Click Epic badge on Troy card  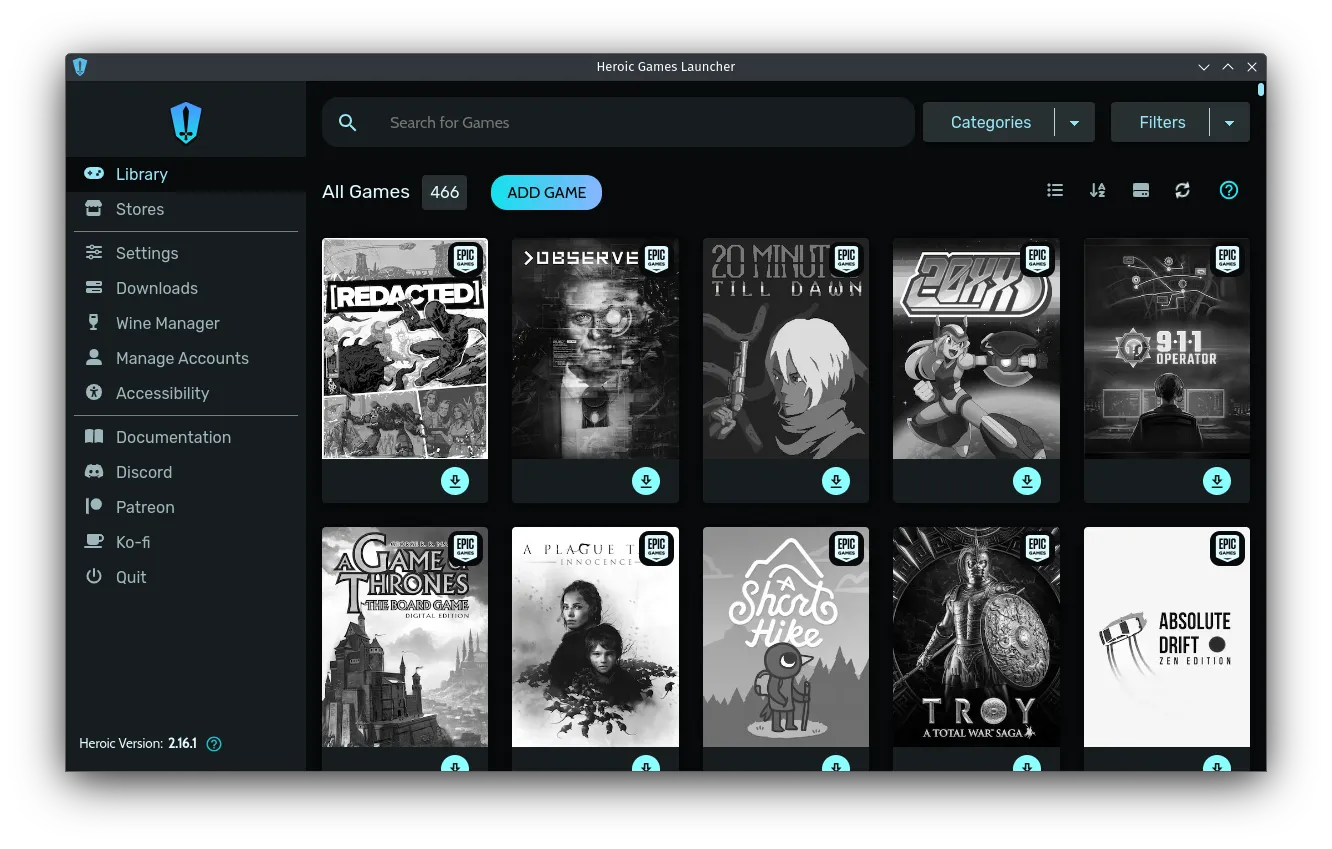tap(1037, 548)
